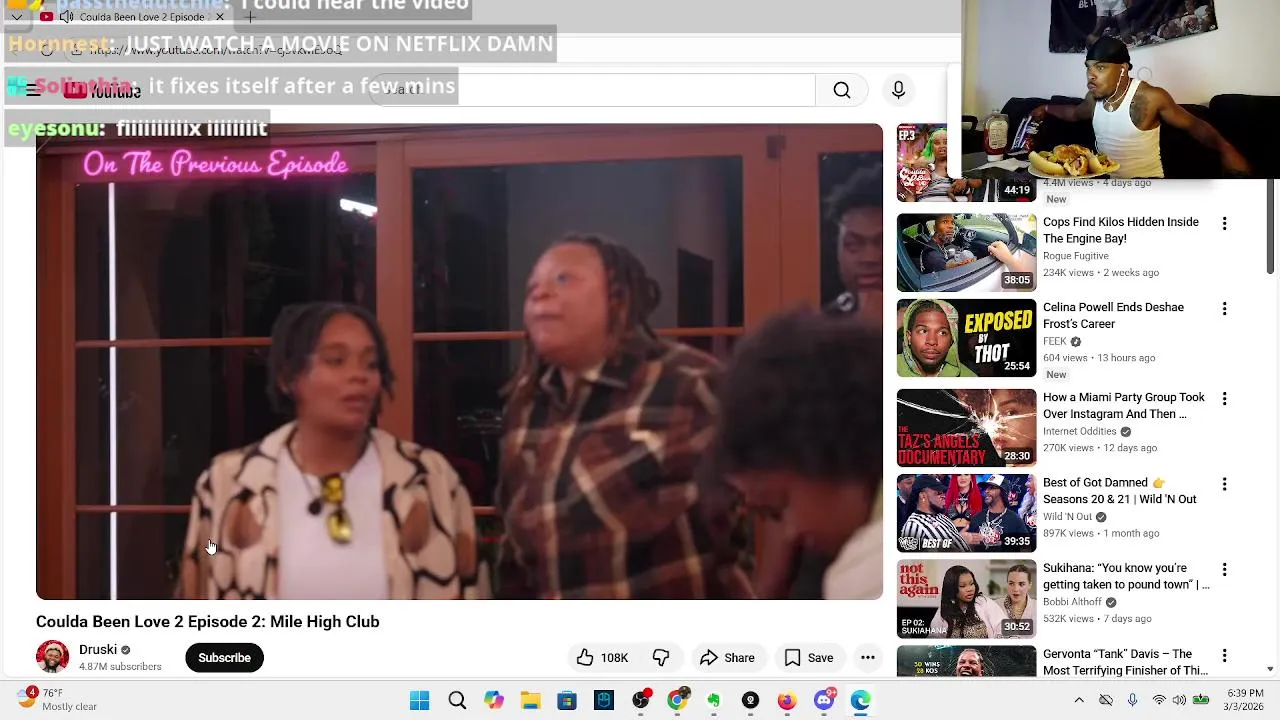Open the Druski channel name link
1280x720 pixels.
click(98, 649)
